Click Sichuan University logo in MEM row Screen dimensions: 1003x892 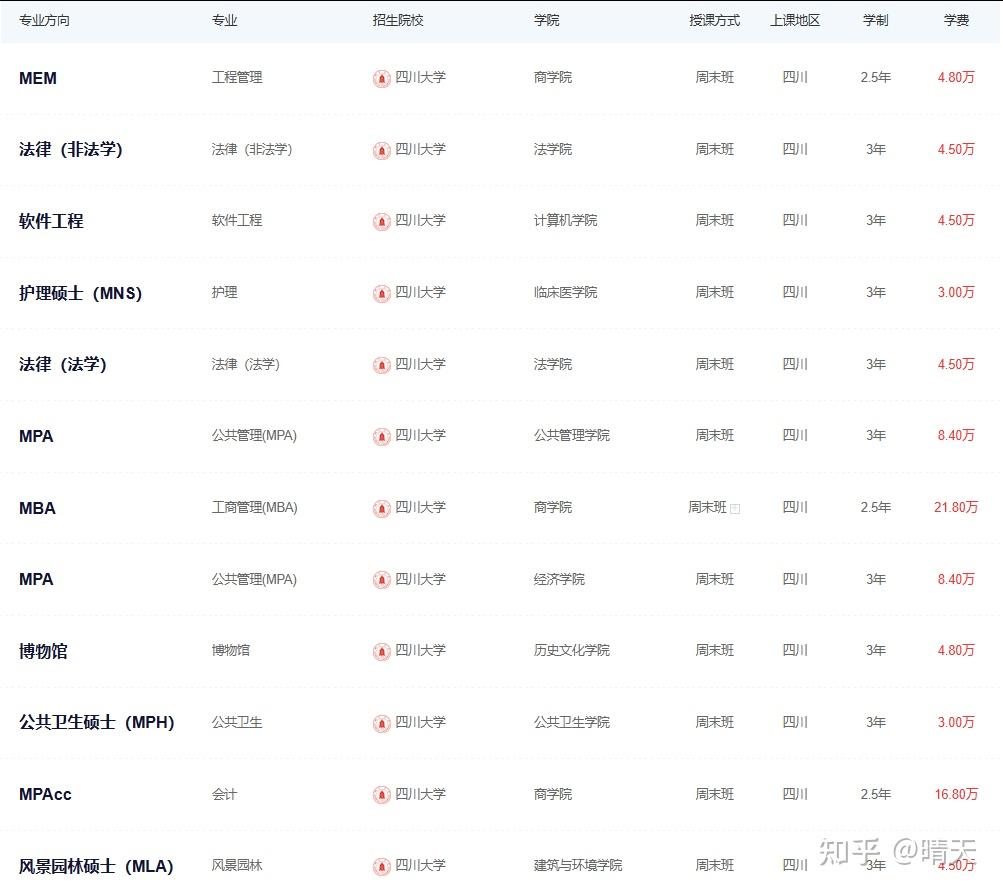tap(382, 79)
